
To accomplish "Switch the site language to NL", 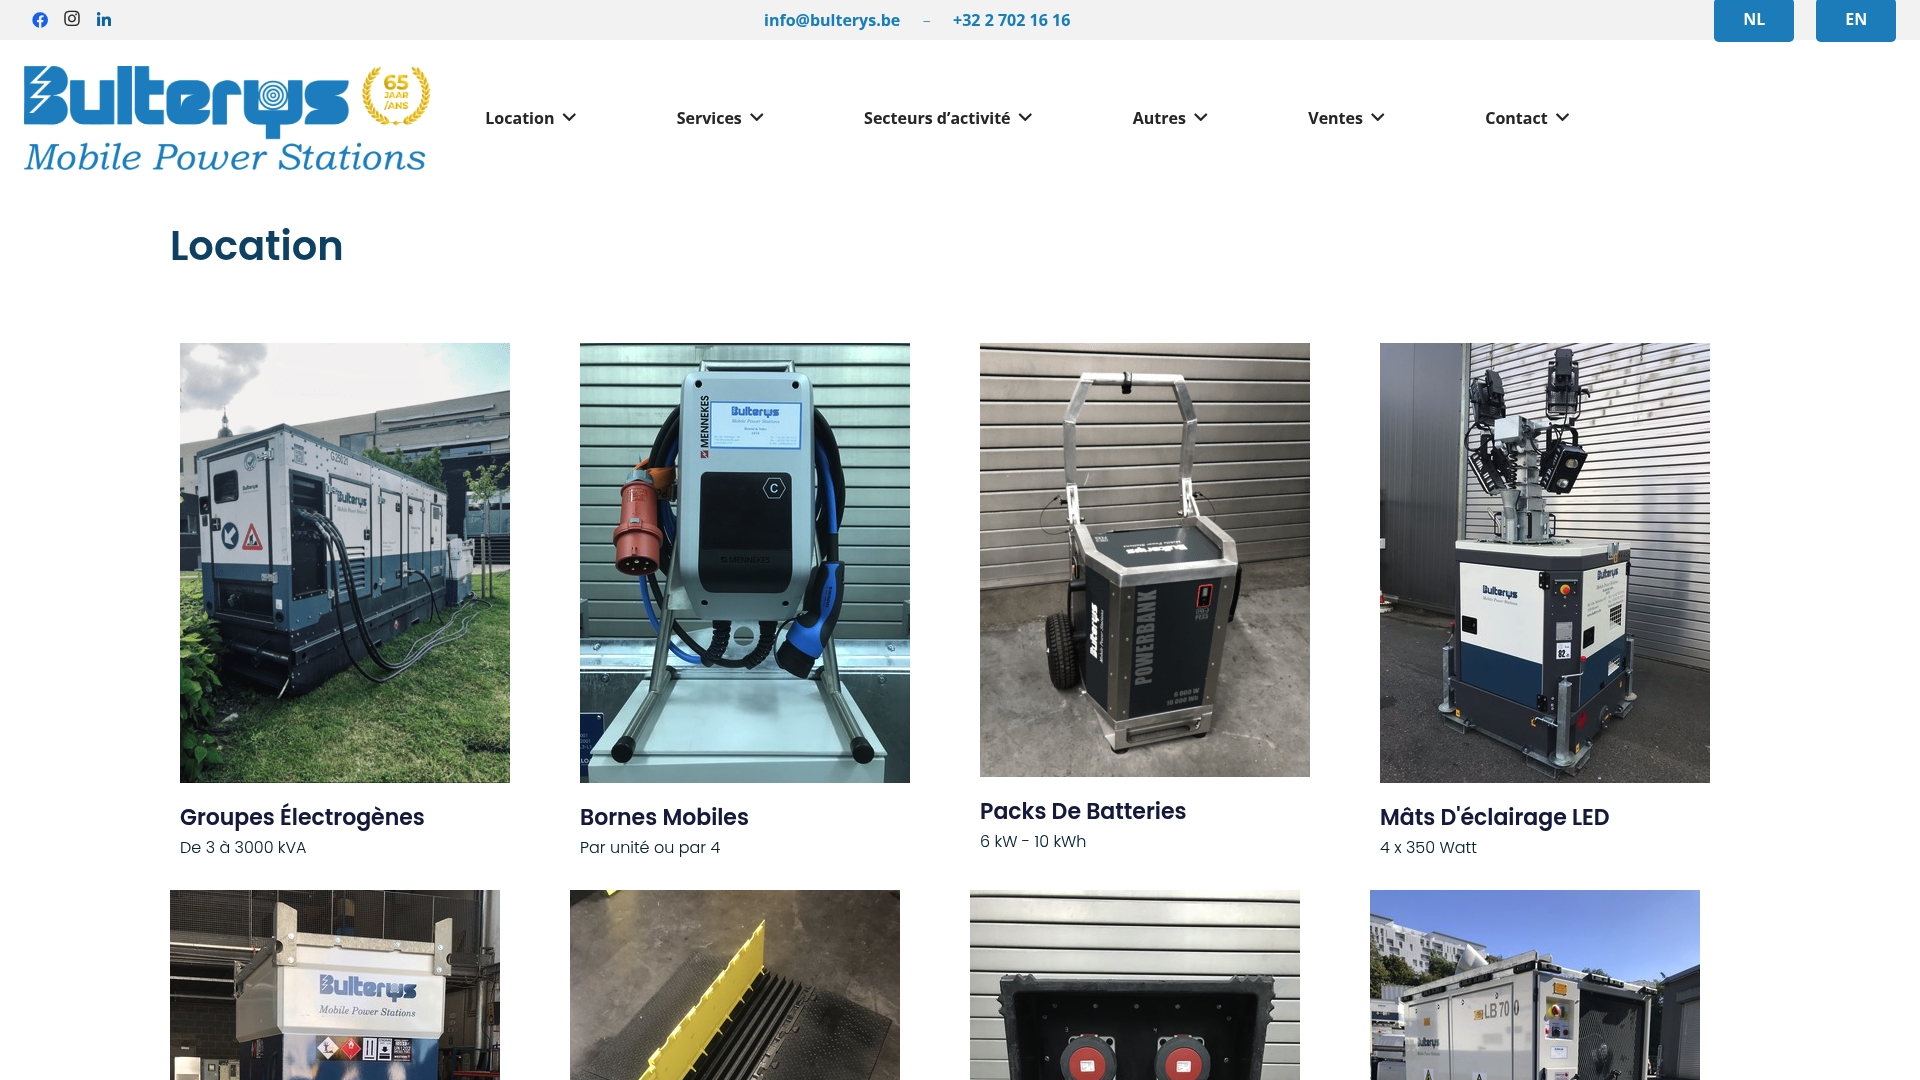I will point(1754,20).
